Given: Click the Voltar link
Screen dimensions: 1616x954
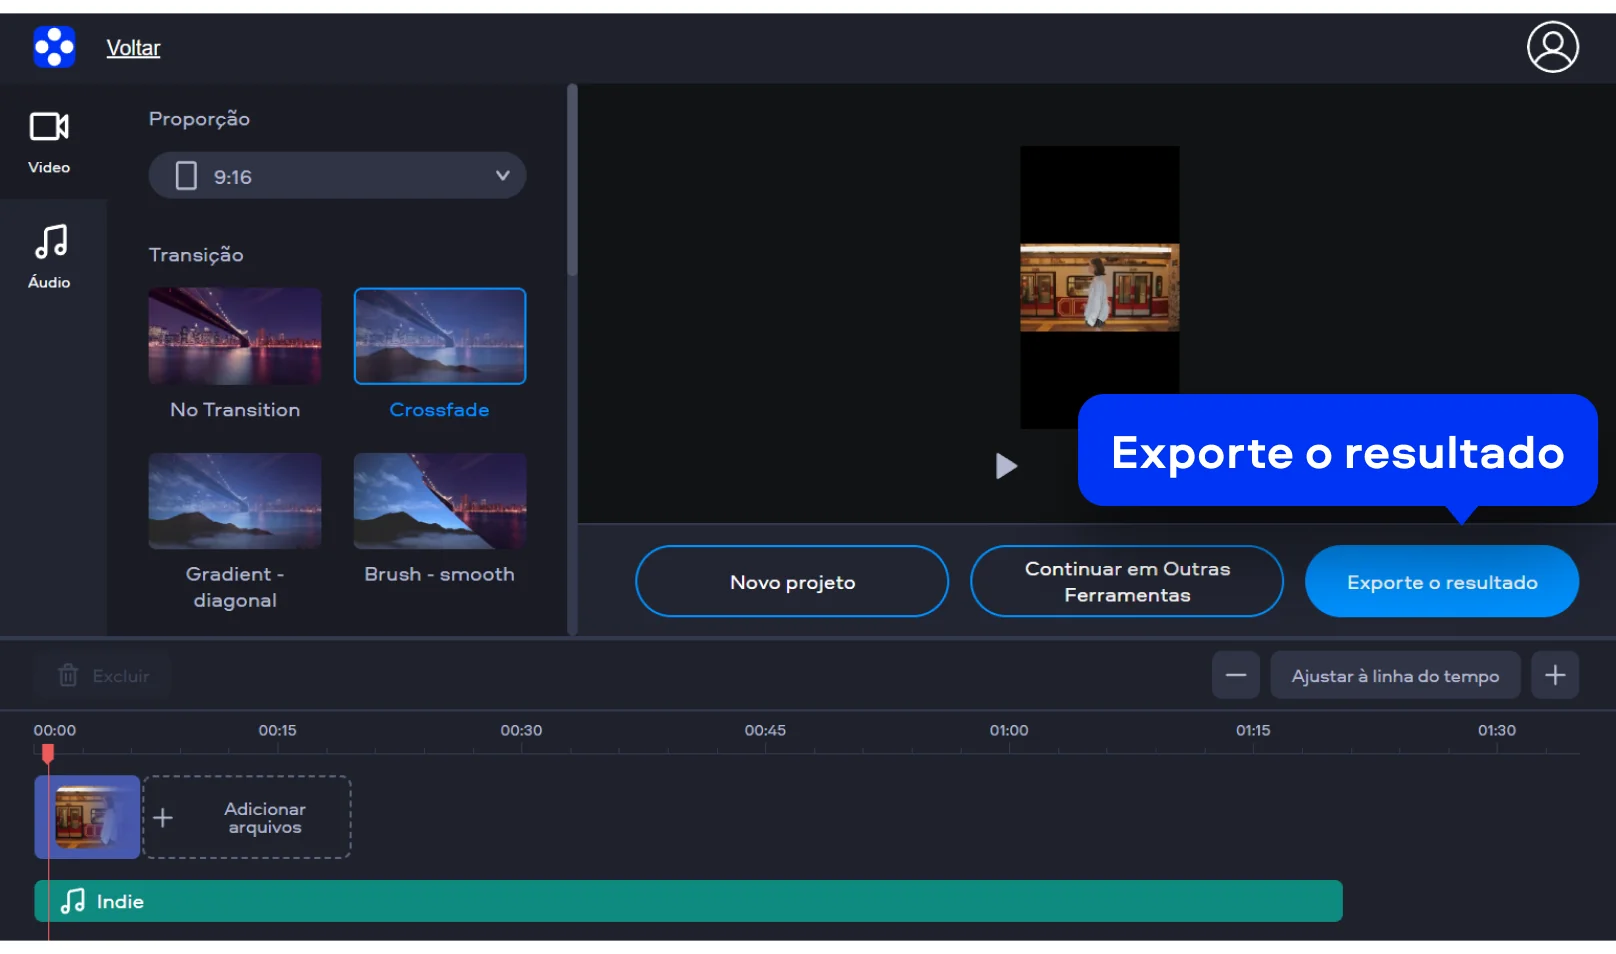Looking at the screenshot, I should pyautogui.click(x=133, y=48).
